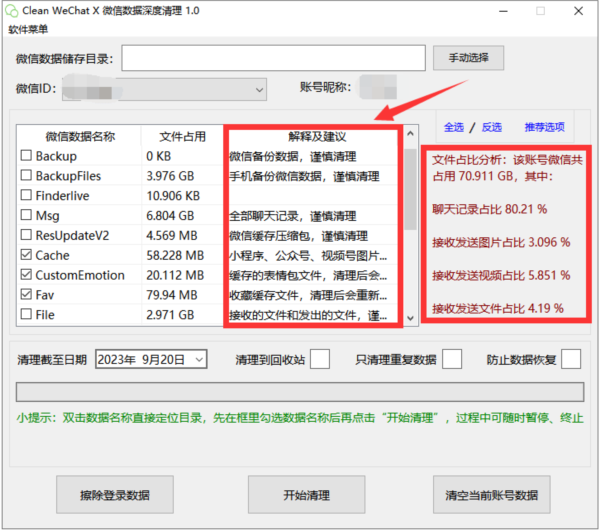Viewport: 600px width, 530px height.
Task: Click the 全选 link
Action: 453,127
